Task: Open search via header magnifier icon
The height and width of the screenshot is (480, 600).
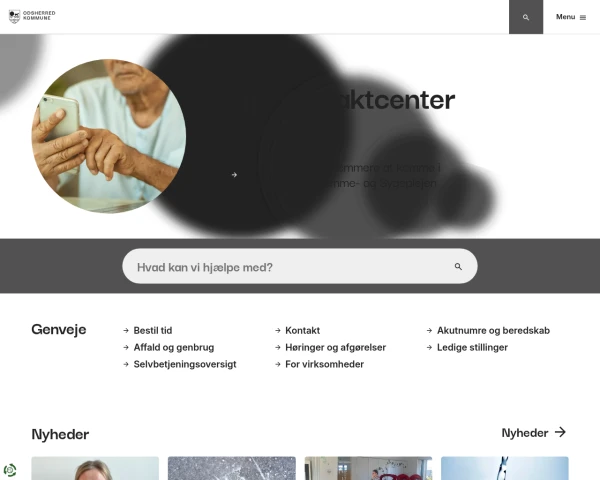Action: pos(526,17)
